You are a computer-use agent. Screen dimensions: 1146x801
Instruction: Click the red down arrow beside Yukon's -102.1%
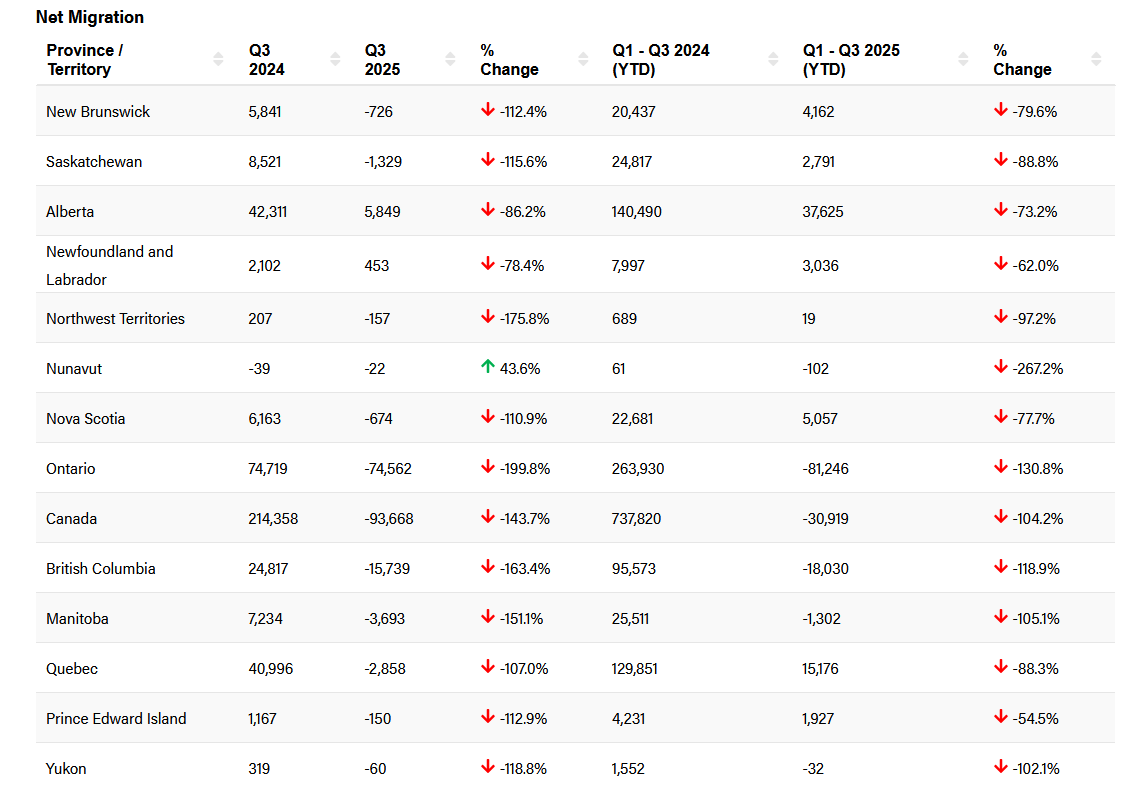click(x=1000, y=768)
